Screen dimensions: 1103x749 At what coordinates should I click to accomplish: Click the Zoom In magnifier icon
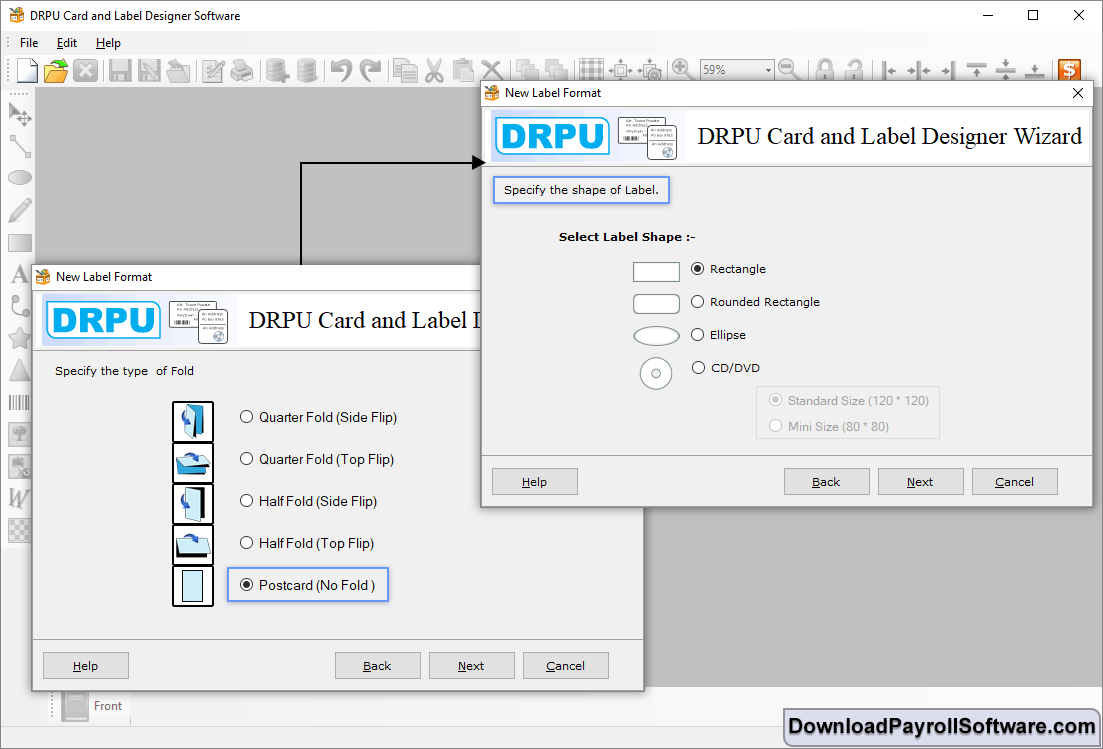coord(682,69)
